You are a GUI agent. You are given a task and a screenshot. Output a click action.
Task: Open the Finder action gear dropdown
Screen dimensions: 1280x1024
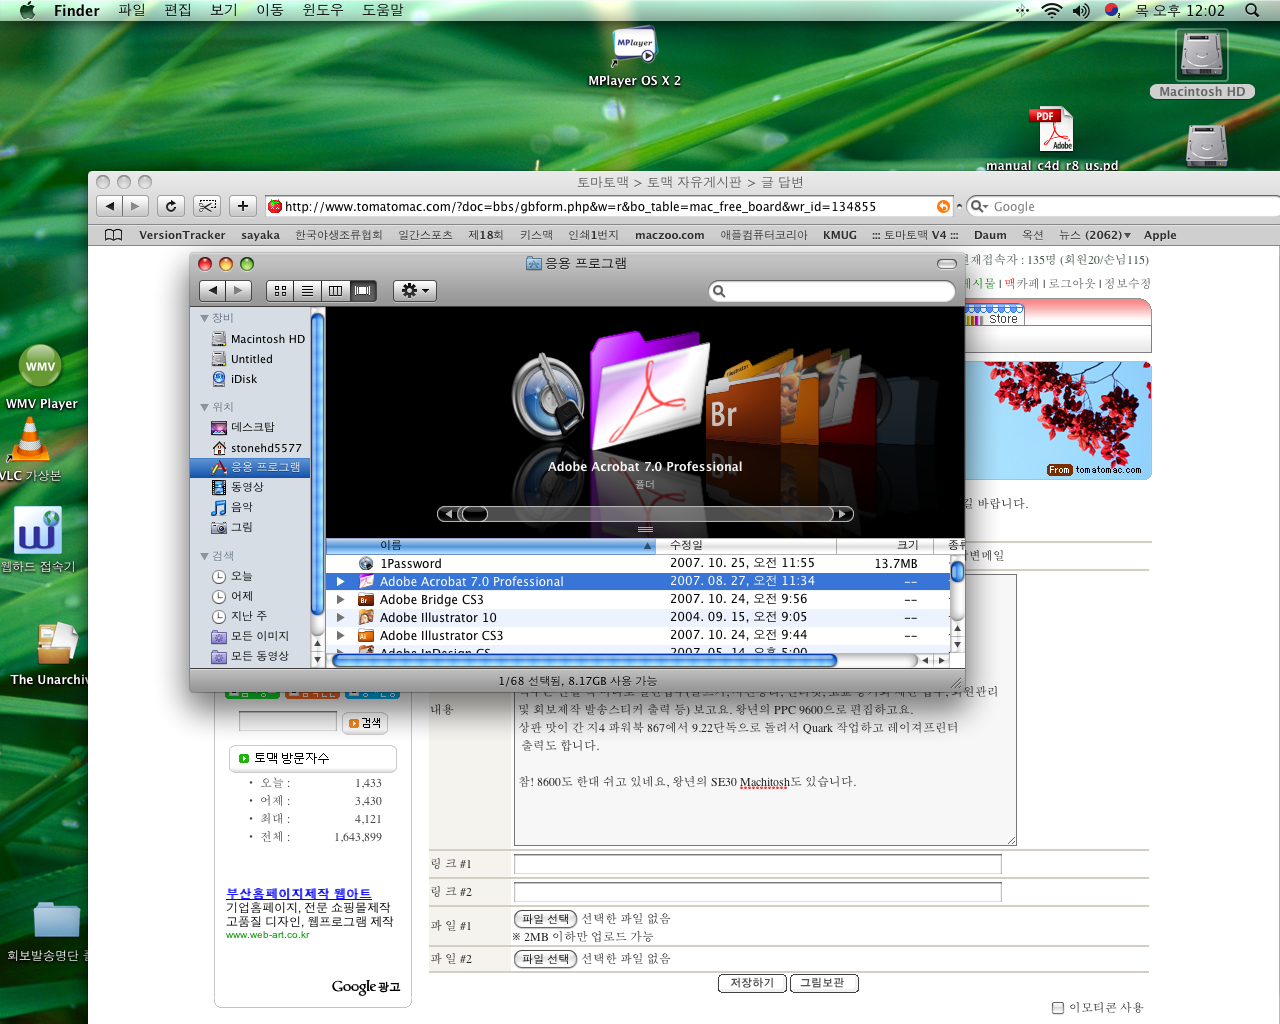pos(414,291)
